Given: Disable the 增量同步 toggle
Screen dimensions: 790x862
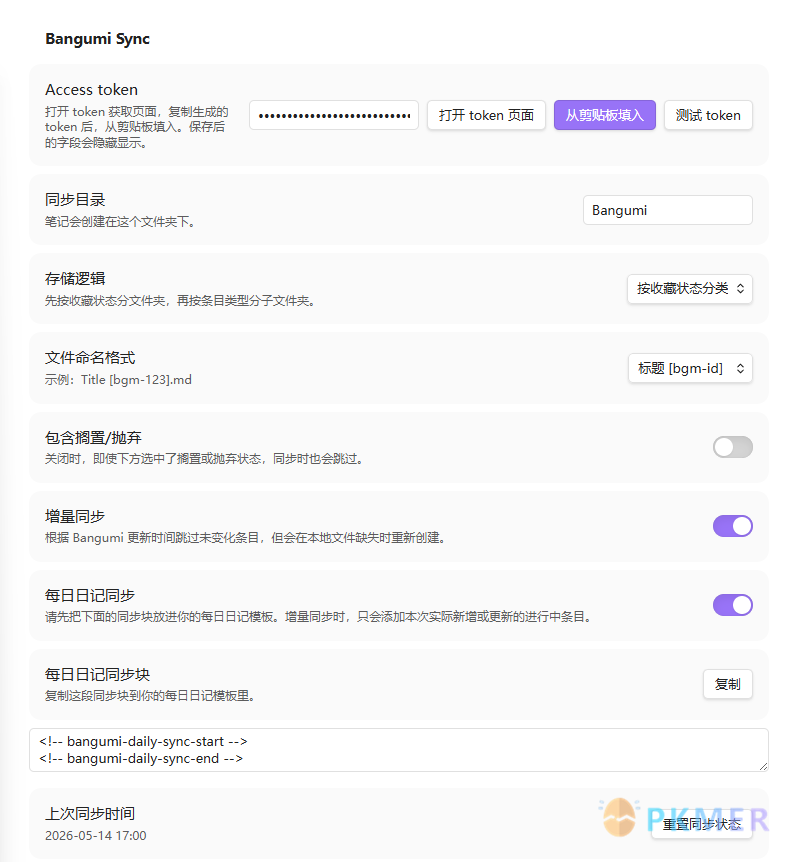Looking at the screenshot, I should [x=732, y=526].
